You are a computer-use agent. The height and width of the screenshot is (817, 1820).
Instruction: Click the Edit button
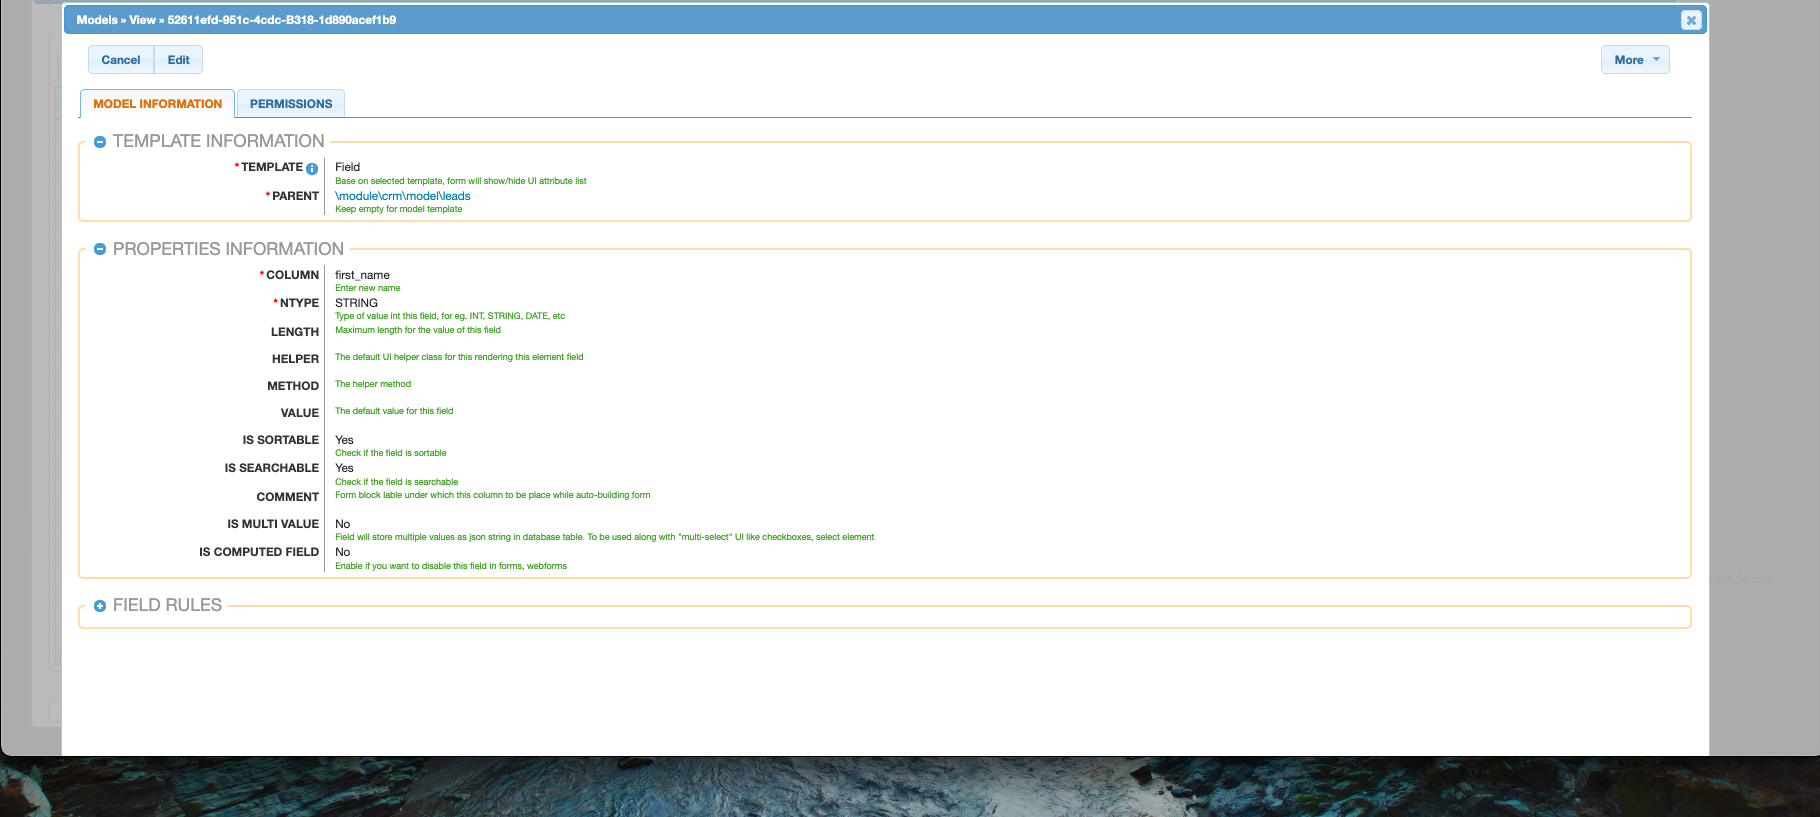click(x=179, y=60)
